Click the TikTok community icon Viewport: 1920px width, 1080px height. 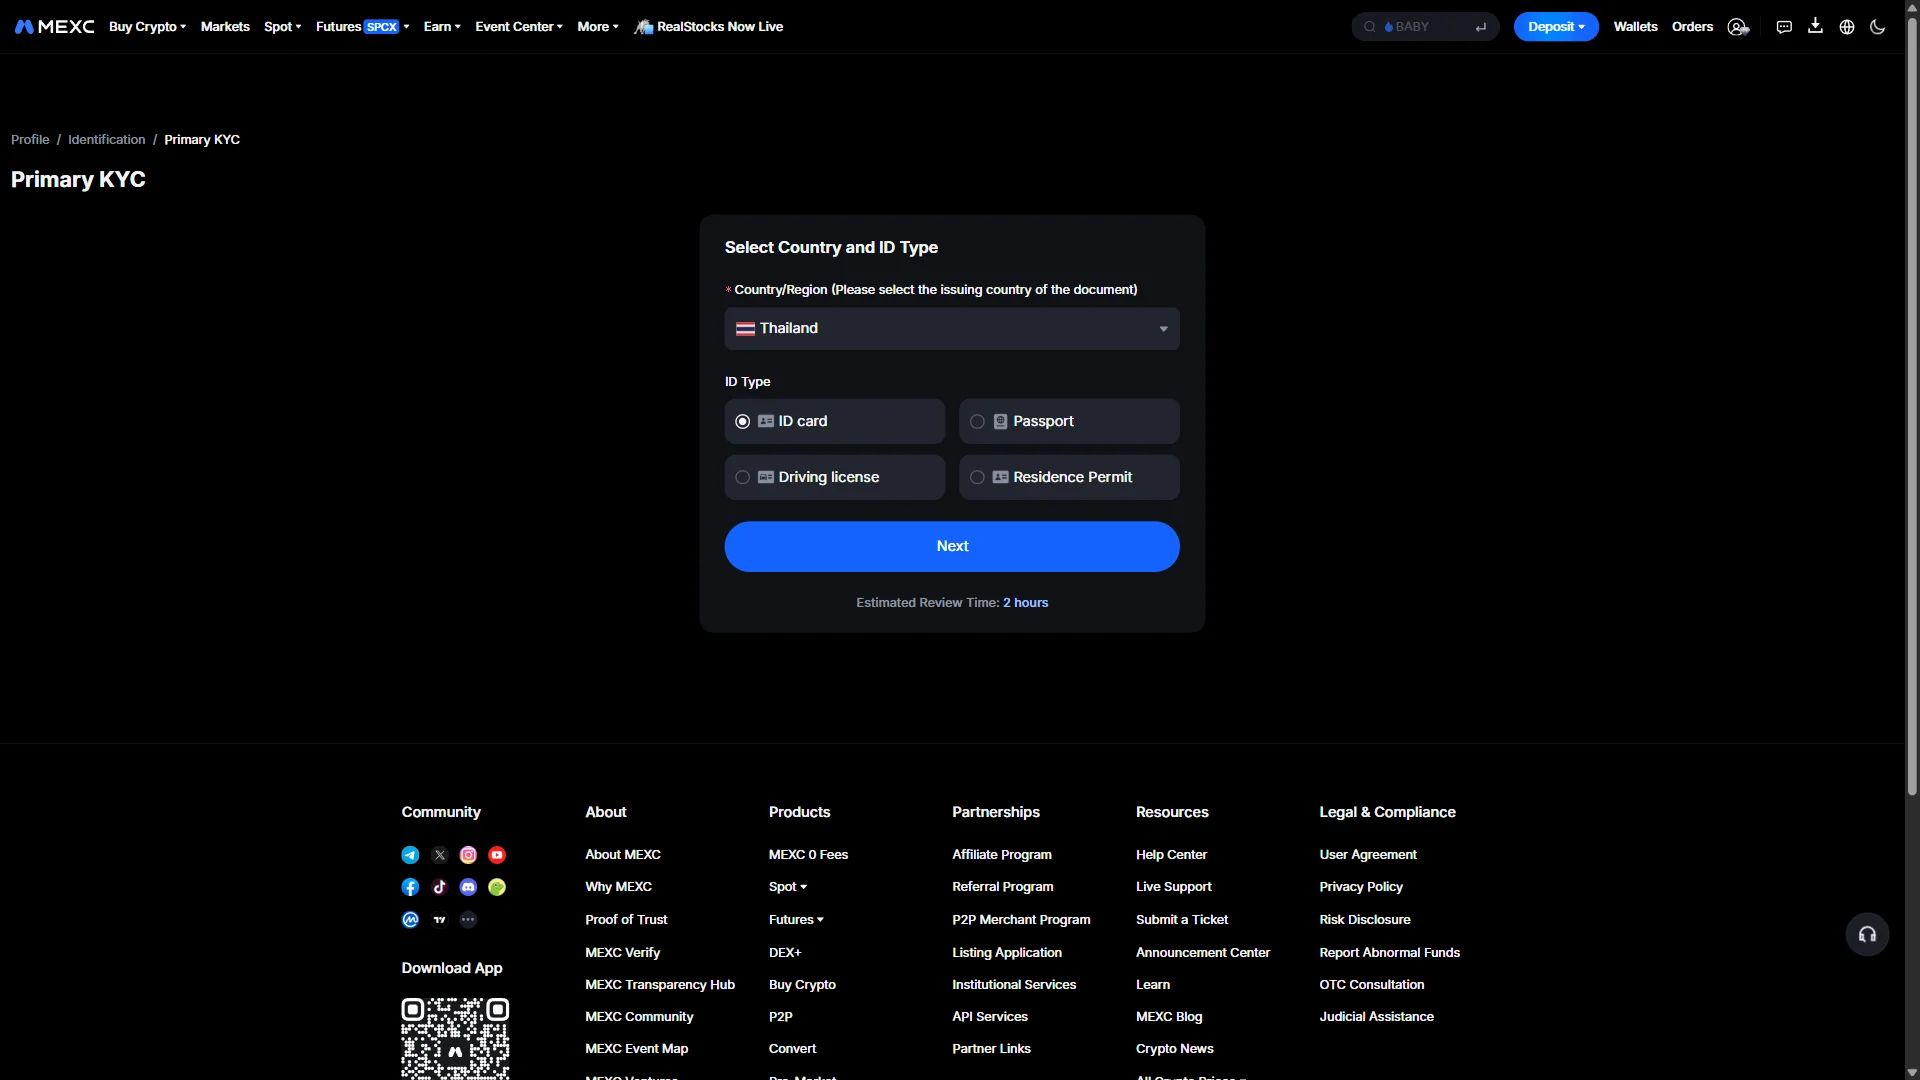click(439, 887)
